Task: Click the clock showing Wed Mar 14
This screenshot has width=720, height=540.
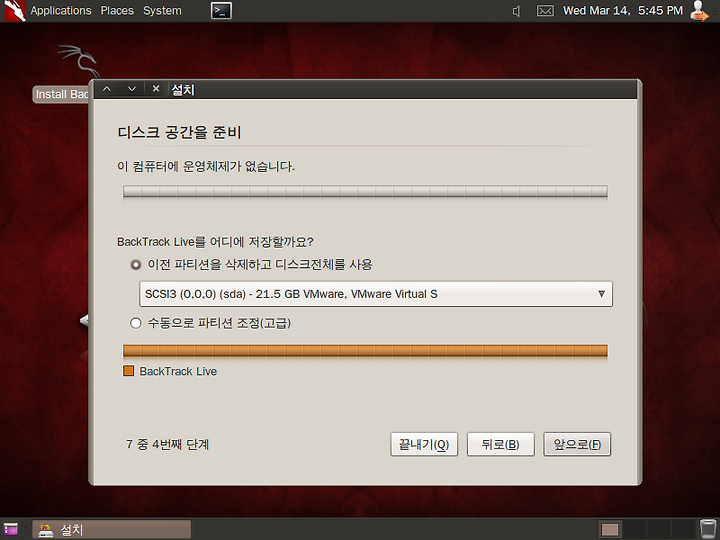Action: point(623,11)
